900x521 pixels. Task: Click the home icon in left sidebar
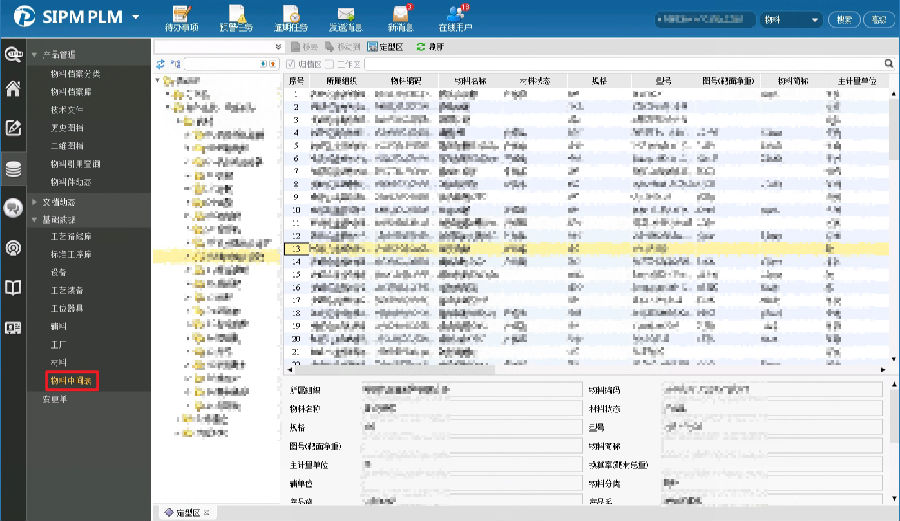13,88
